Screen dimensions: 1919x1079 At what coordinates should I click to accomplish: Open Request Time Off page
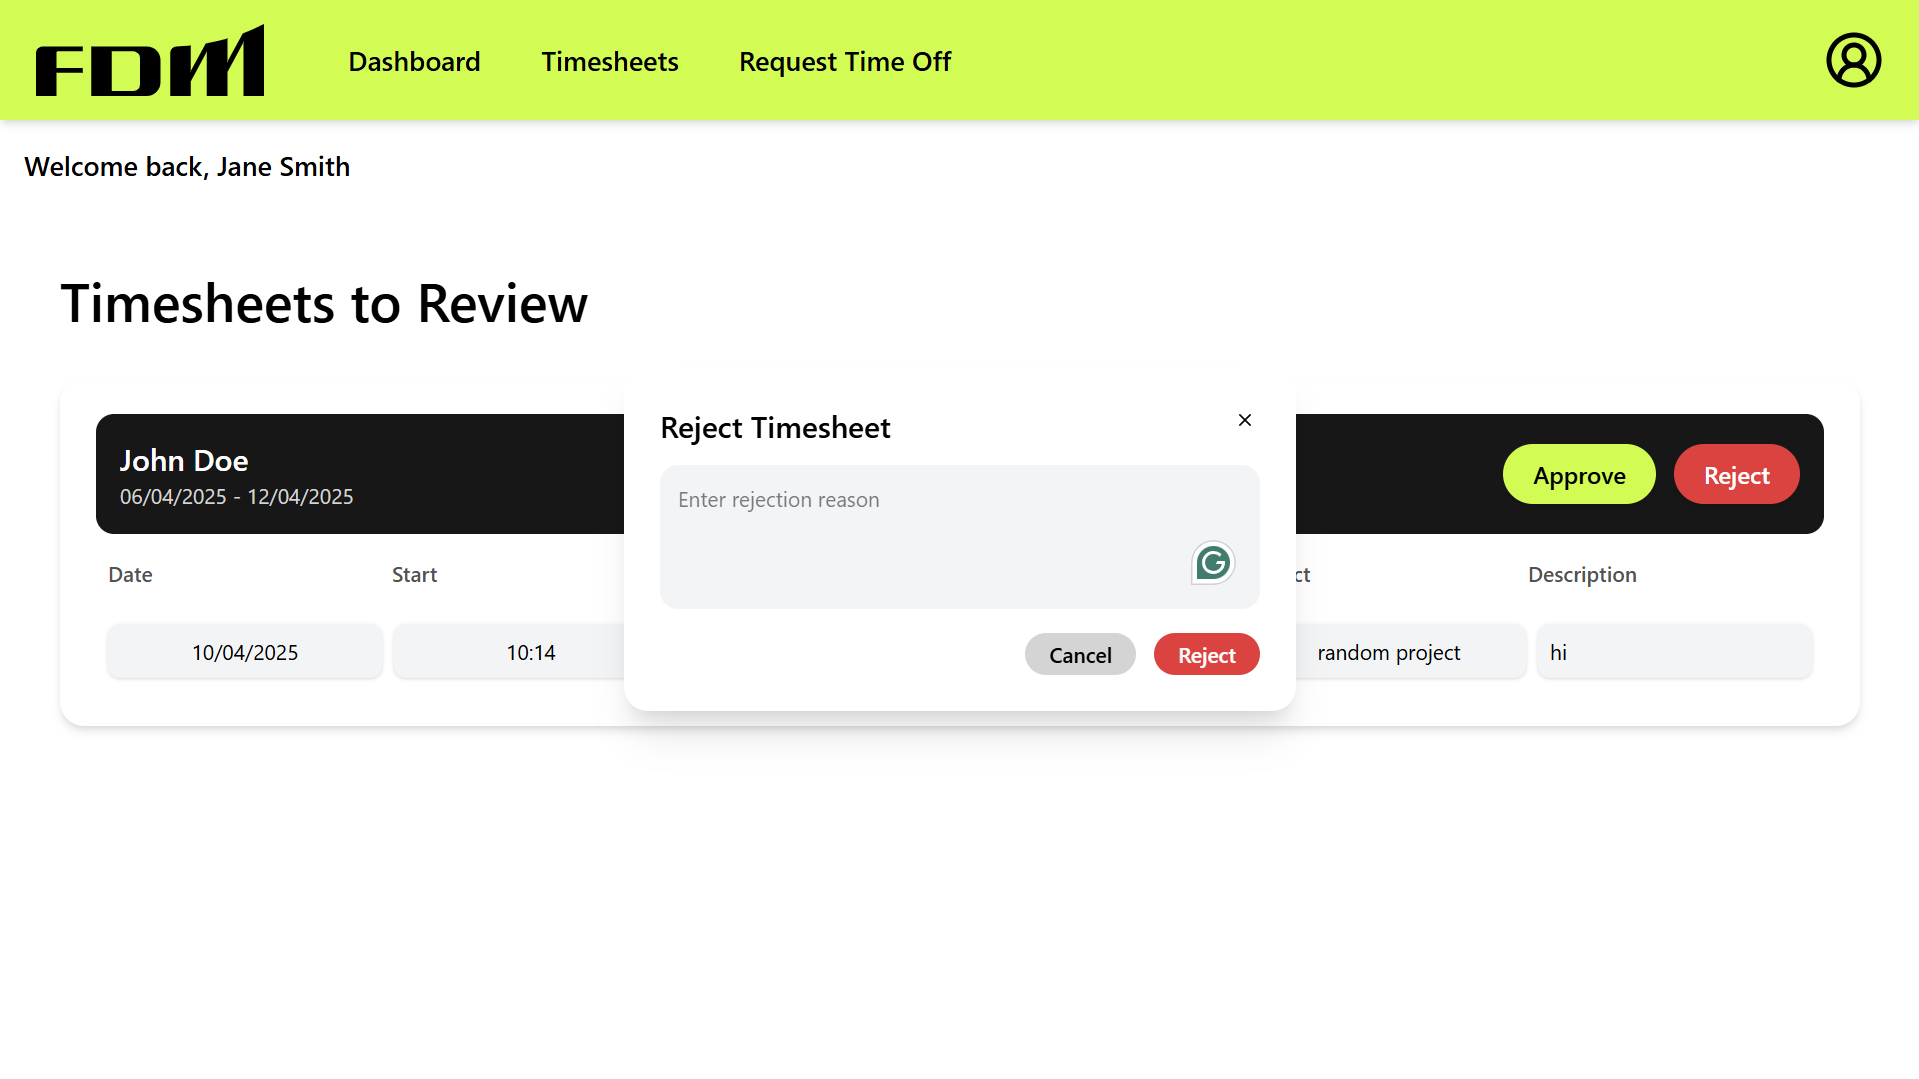pyautogui.click(x=845, y=62)
